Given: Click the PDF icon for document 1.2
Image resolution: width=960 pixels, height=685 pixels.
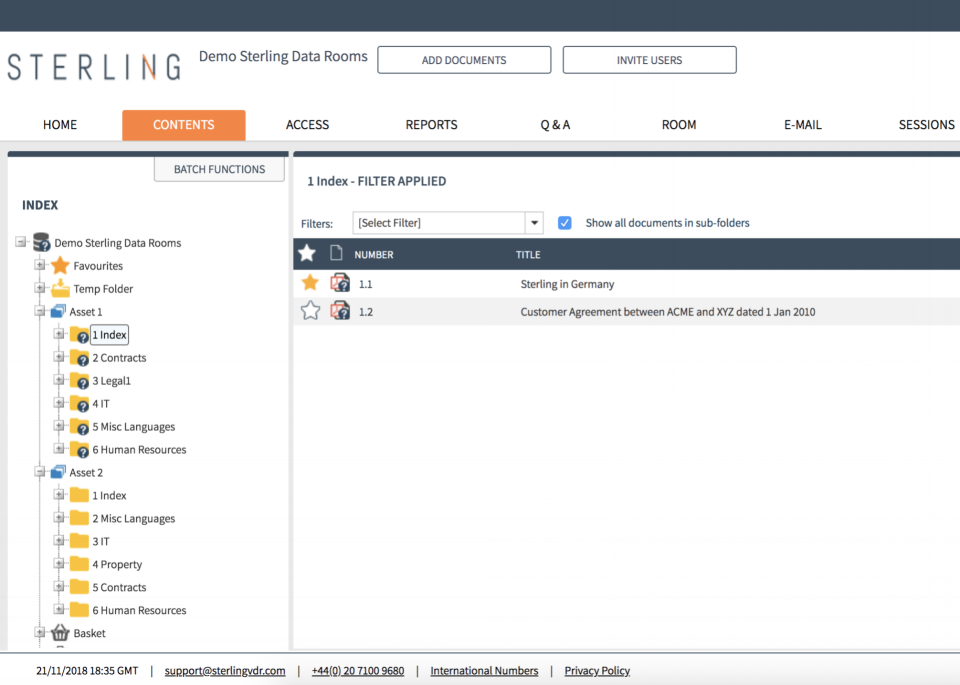Looking at the screenshot, I should (x=340, y=311).
